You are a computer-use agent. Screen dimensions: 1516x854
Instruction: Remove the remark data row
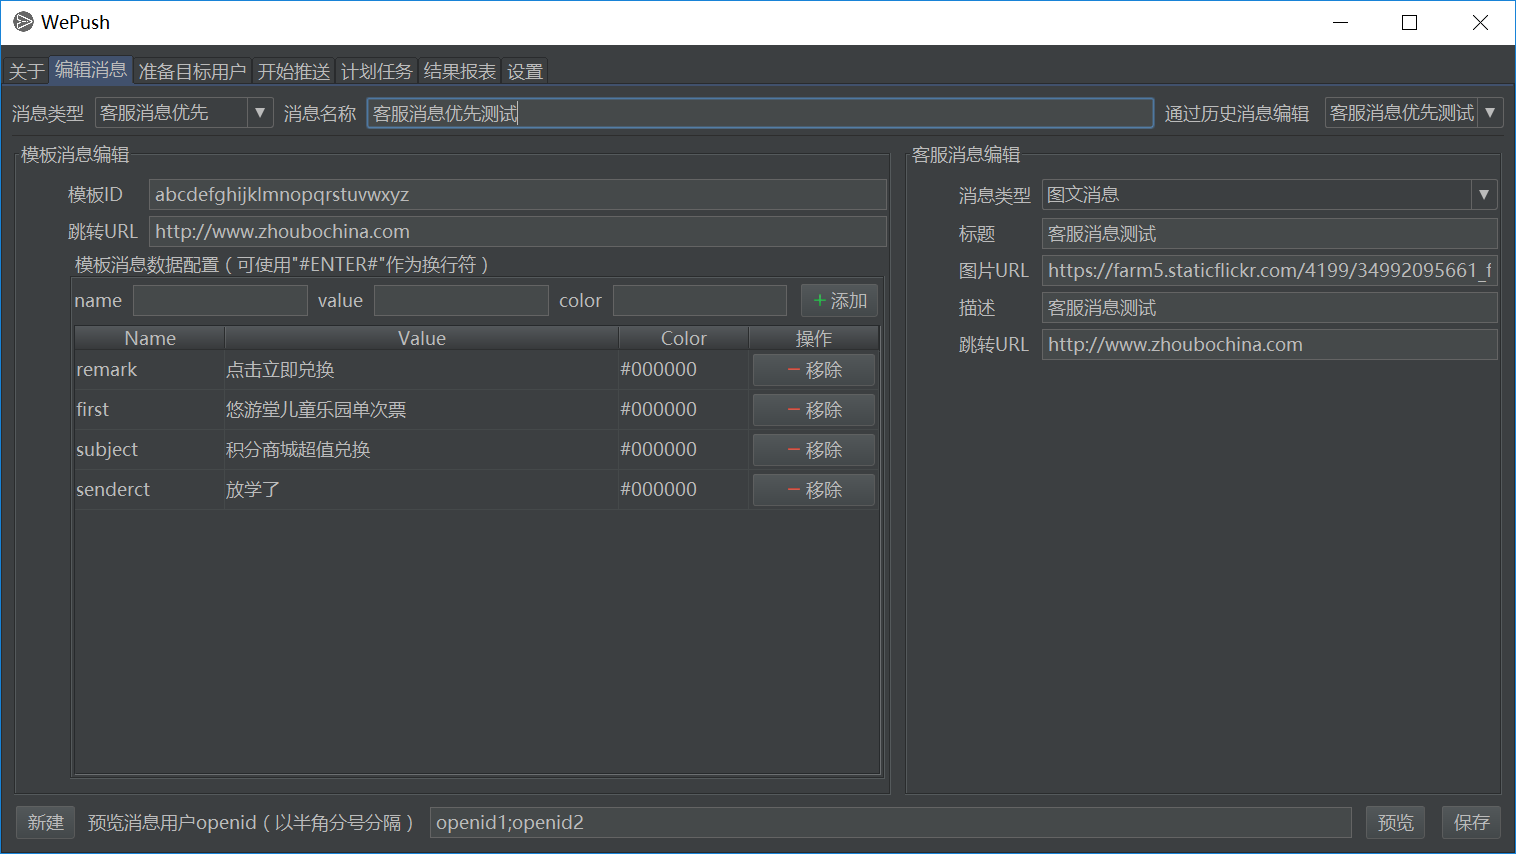tap(813, 369)
